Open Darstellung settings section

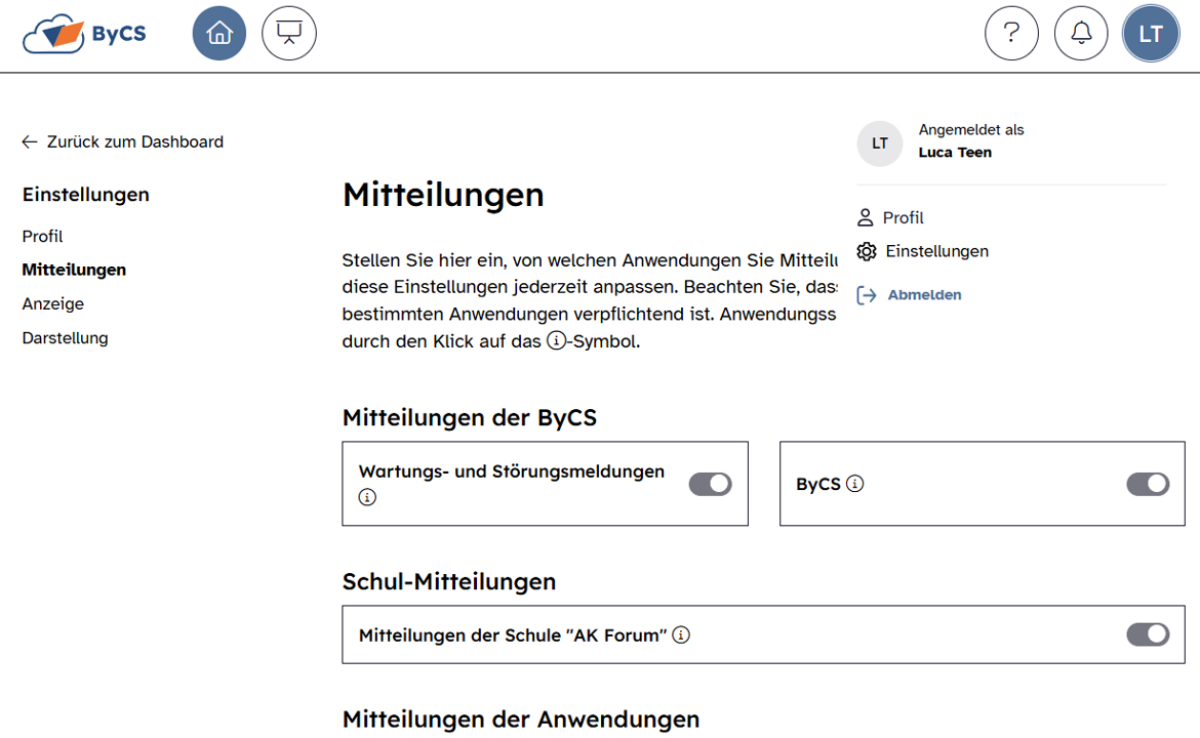(65, 338)
